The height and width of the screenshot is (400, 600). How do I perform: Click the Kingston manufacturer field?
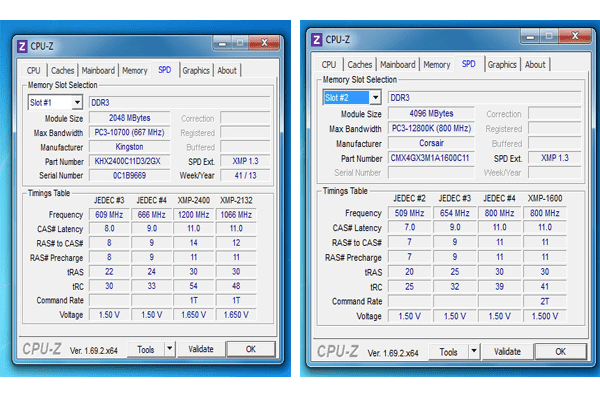tap(129, 147)
